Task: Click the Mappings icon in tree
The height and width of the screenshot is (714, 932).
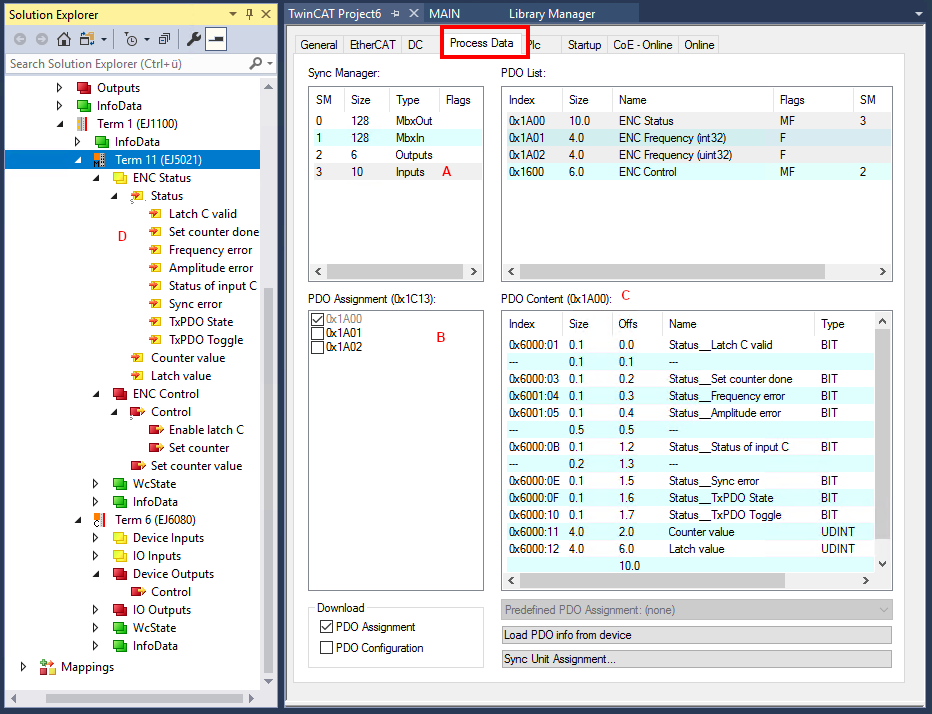Action: (x=47, y=667)
